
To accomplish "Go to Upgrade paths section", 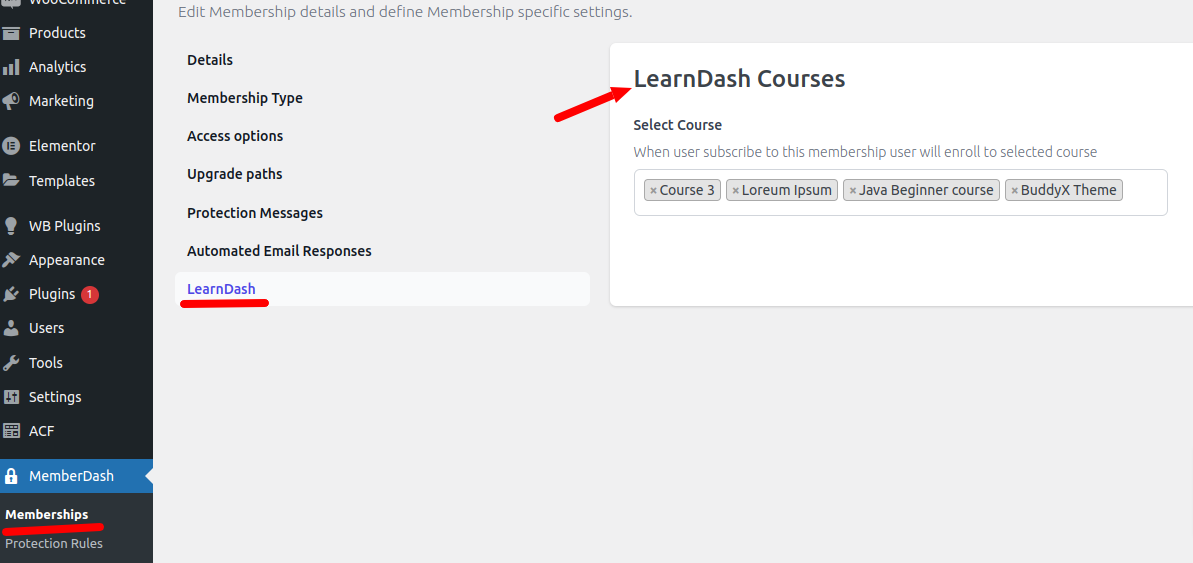I will click(x=235, y=174).
